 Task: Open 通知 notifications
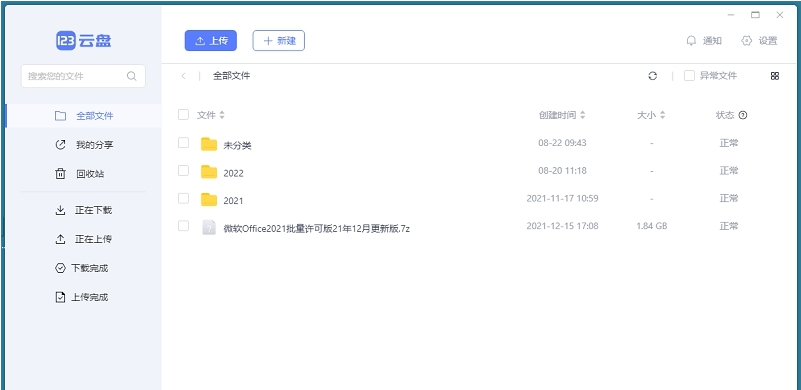(704, 41)
